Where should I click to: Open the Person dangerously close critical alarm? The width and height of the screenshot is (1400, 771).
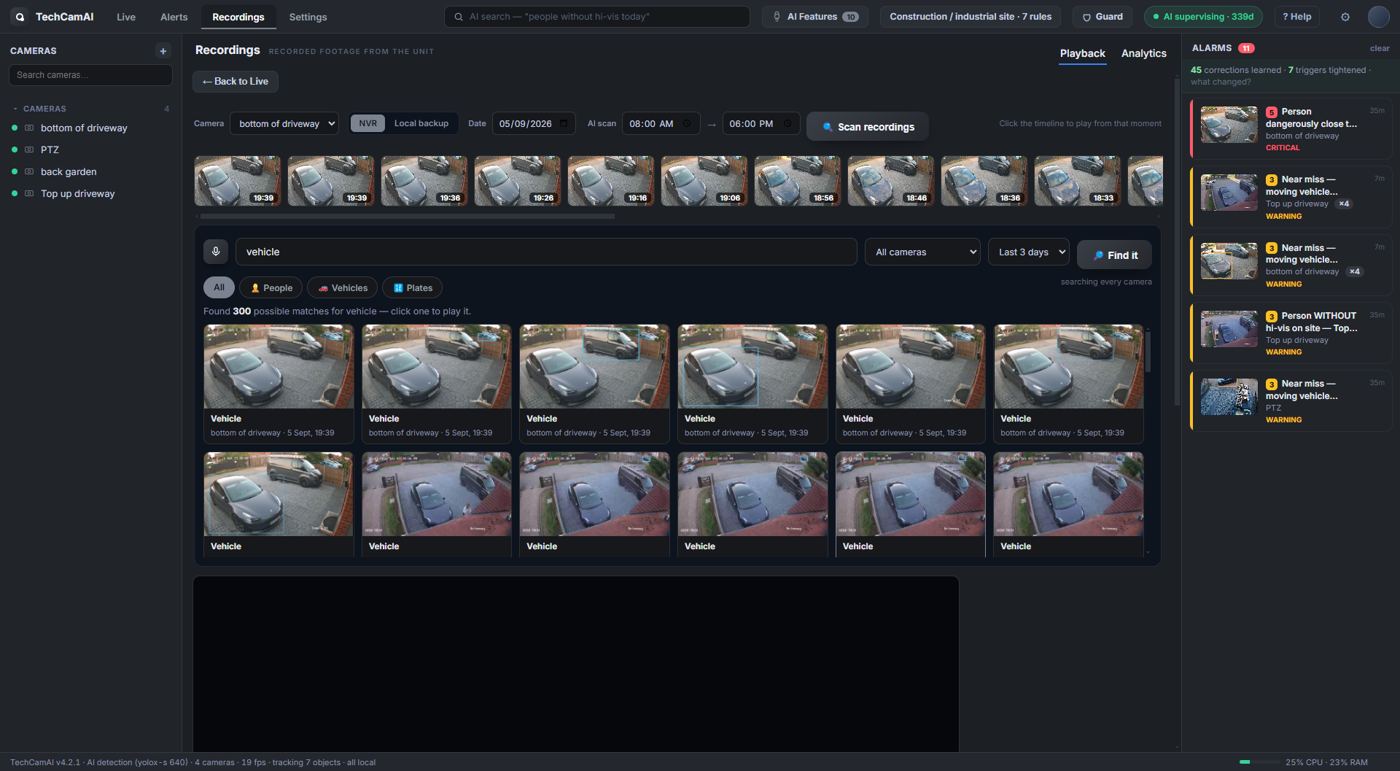click(1291, 129)
